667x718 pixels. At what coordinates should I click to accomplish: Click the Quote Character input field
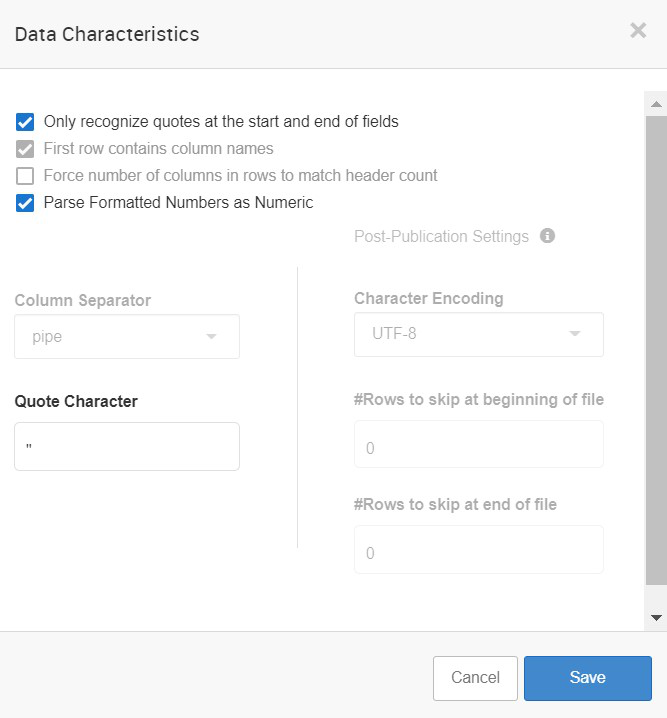(x=127, y=446)
